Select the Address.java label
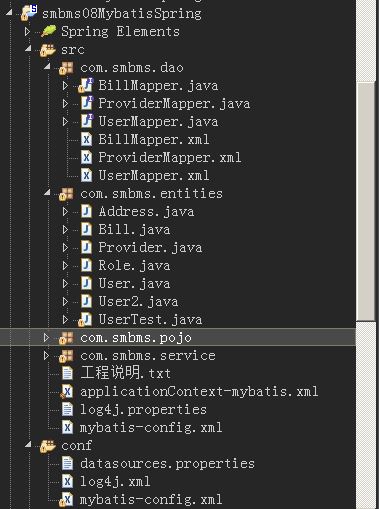Viewport: 379px width, 509px height. (146, 212)
